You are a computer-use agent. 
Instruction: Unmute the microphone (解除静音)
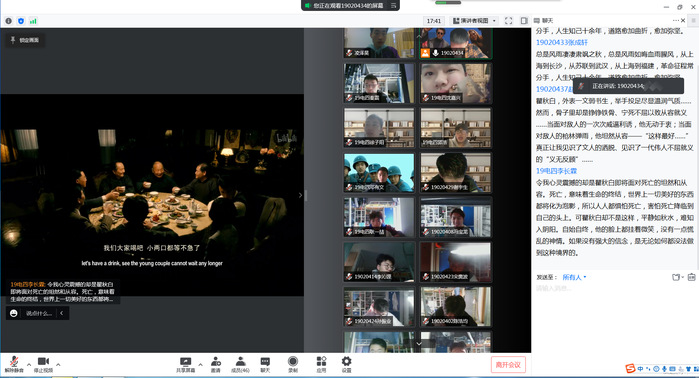pyautogui.click(x=14, y=364)
